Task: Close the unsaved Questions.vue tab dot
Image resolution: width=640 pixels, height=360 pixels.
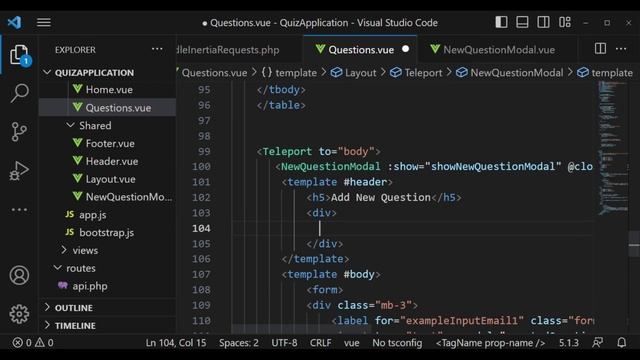Action: [405, 49]
